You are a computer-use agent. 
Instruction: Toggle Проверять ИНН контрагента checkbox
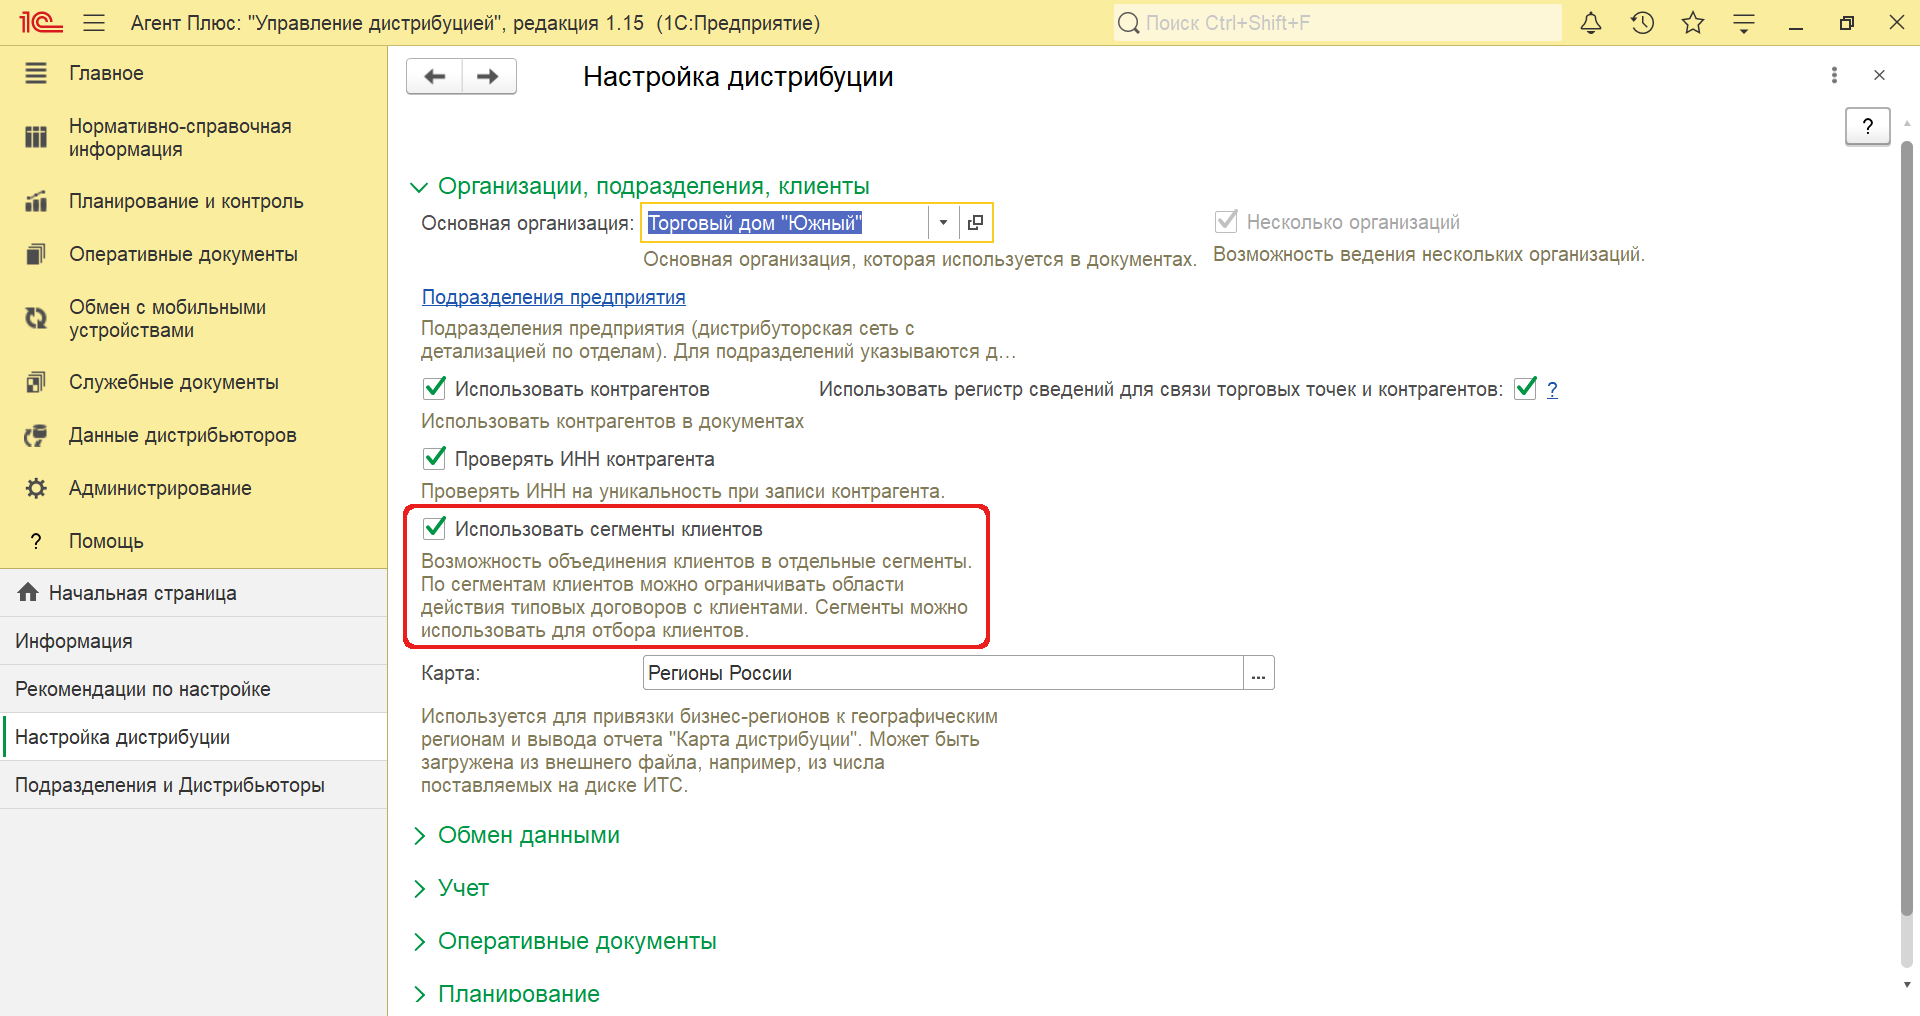(x=434, y=458)
